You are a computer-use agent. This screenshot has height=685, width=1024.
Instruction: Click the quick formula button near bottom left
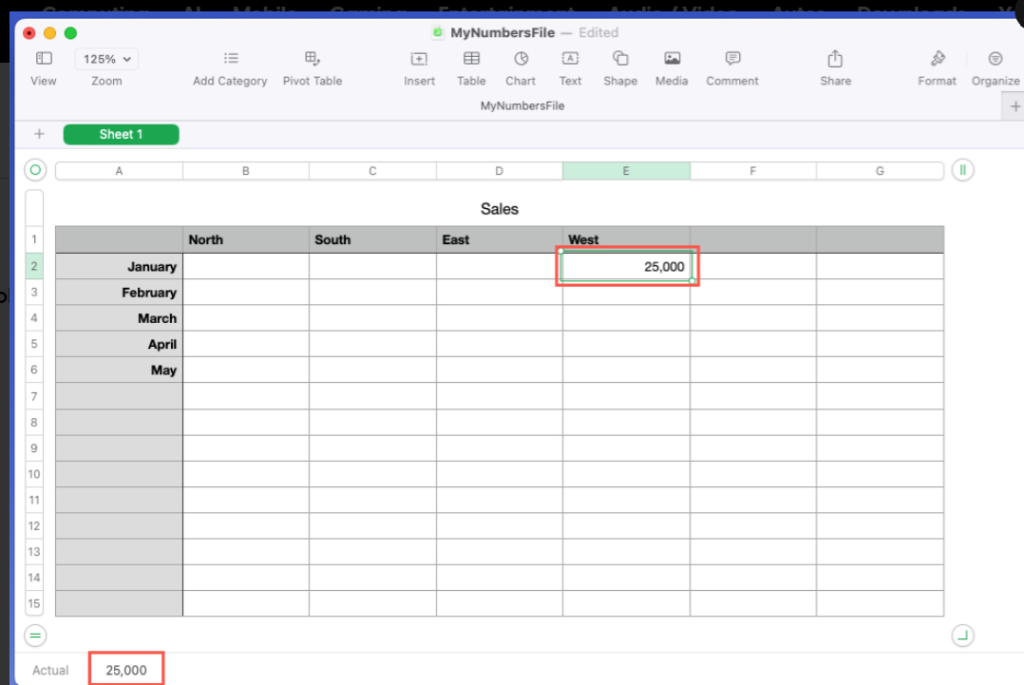(x=35, y=635)
